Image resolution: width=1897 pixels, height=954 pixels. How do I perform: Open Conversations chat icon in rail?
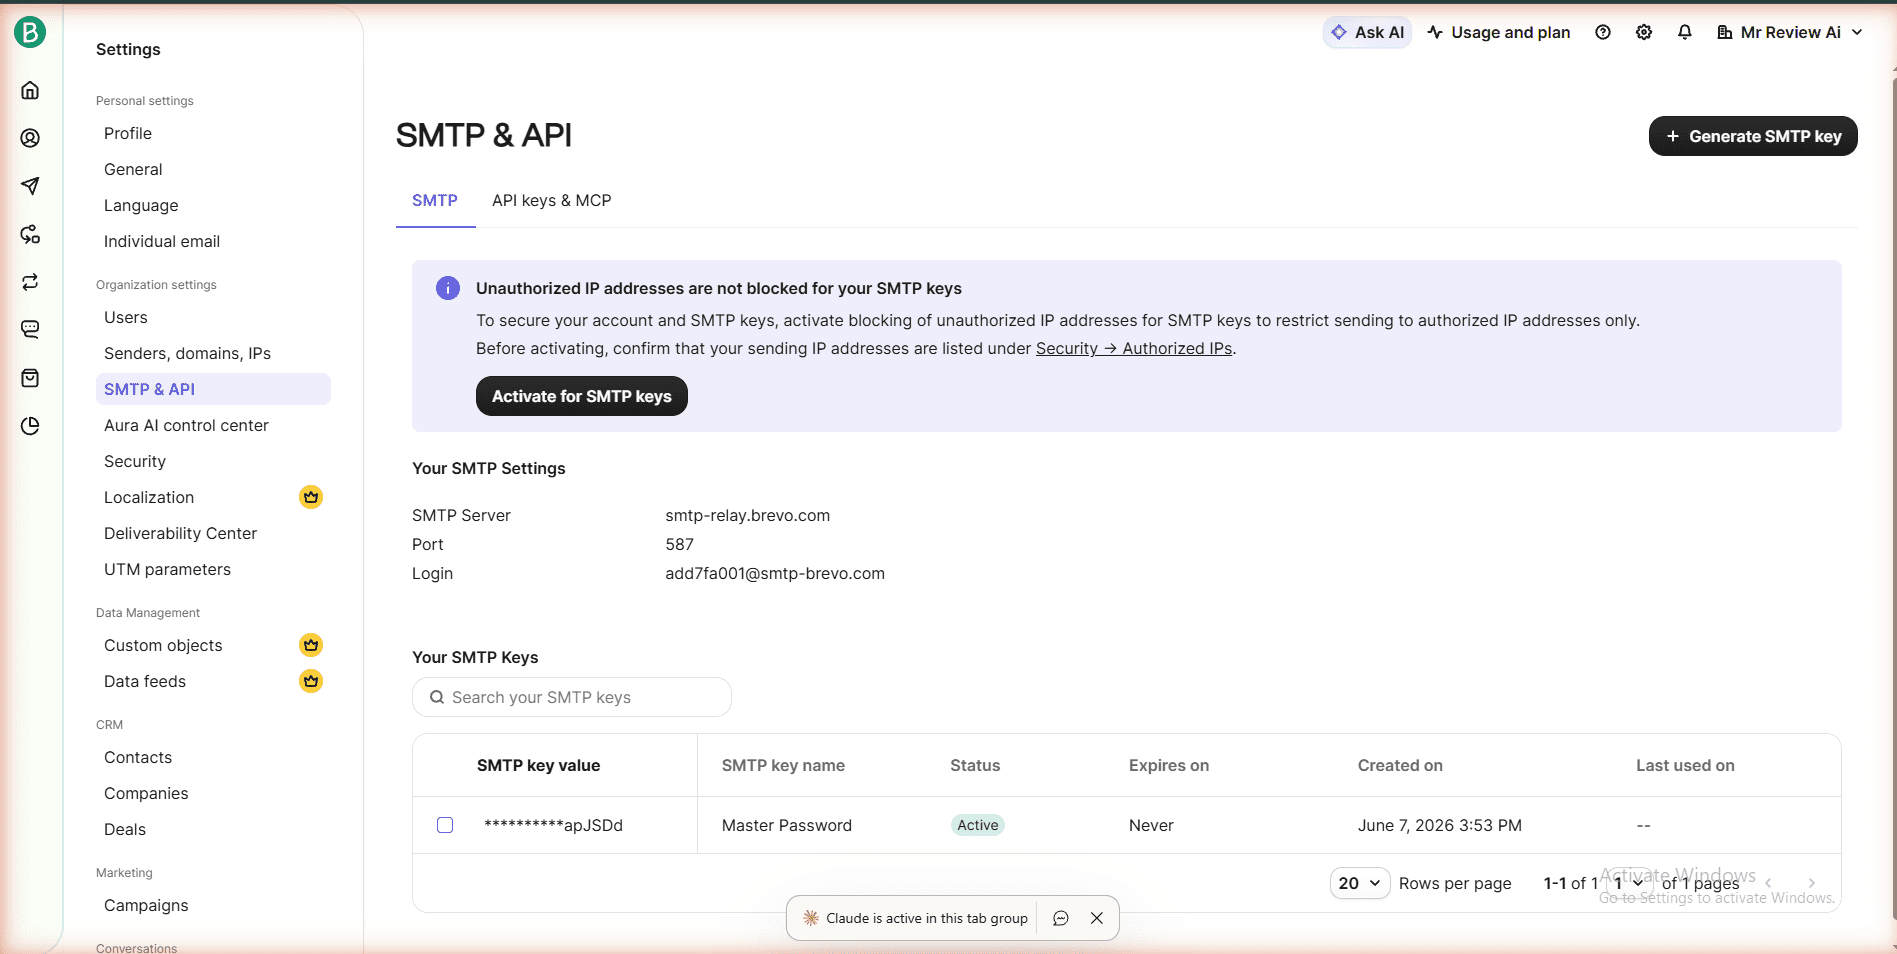[30, 329]
